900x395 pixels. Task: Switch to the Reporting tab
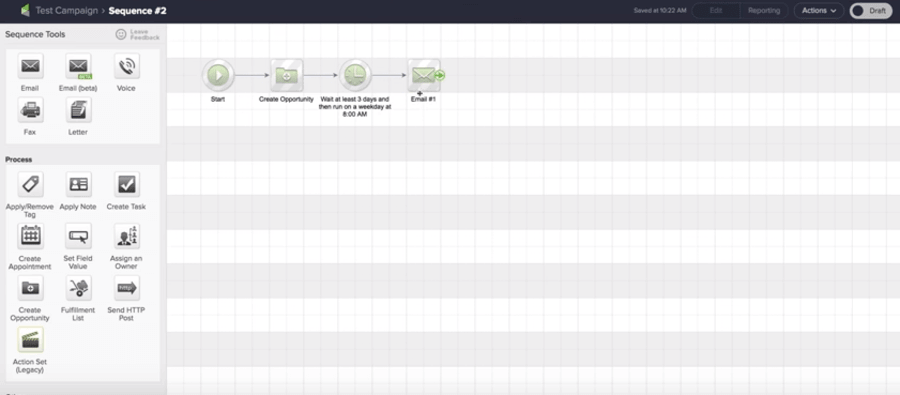pos(763,10)
